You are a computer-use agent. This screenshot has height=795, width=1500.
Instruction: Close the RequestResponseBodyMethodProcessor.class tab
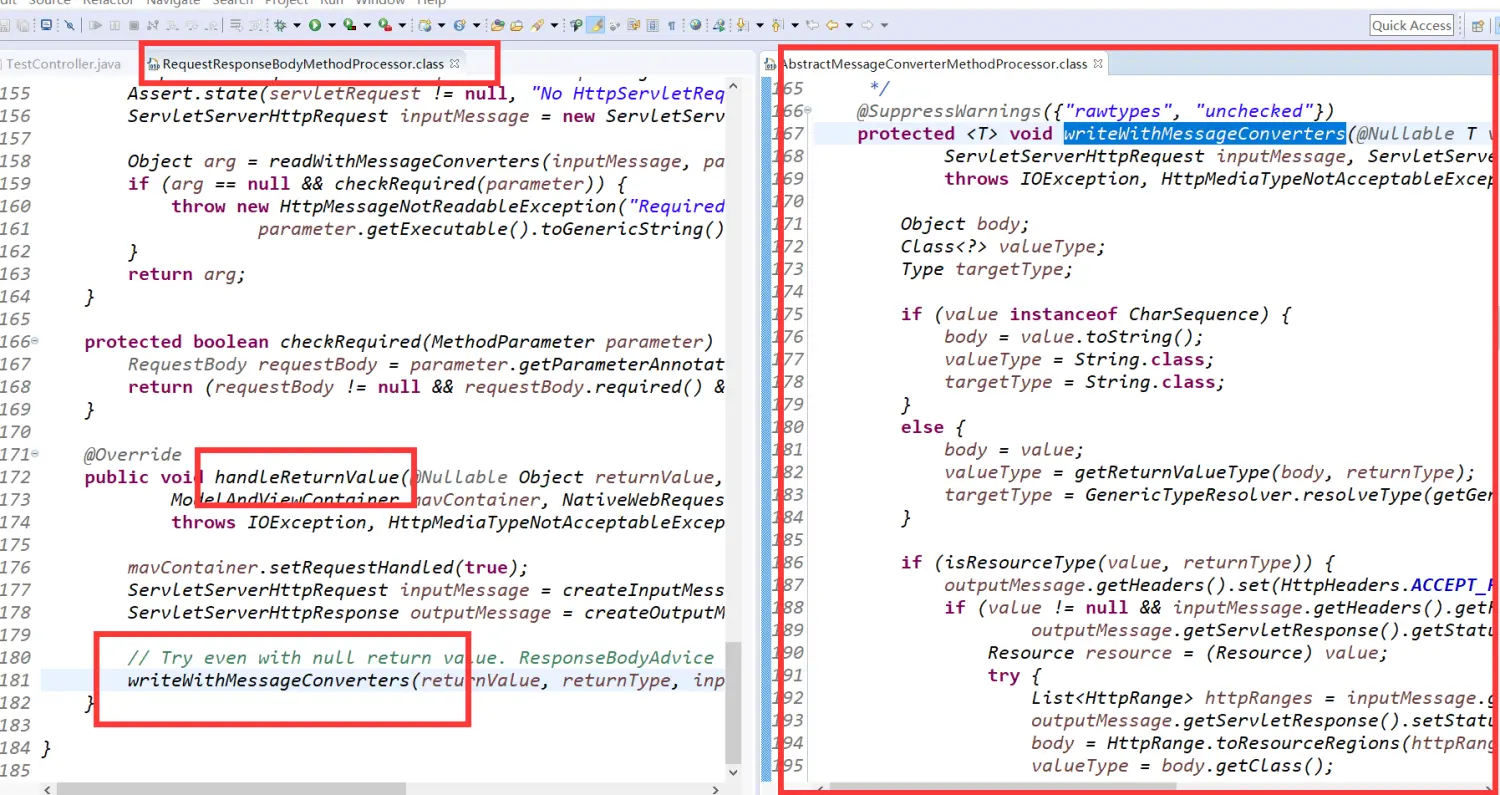point(454,64)
